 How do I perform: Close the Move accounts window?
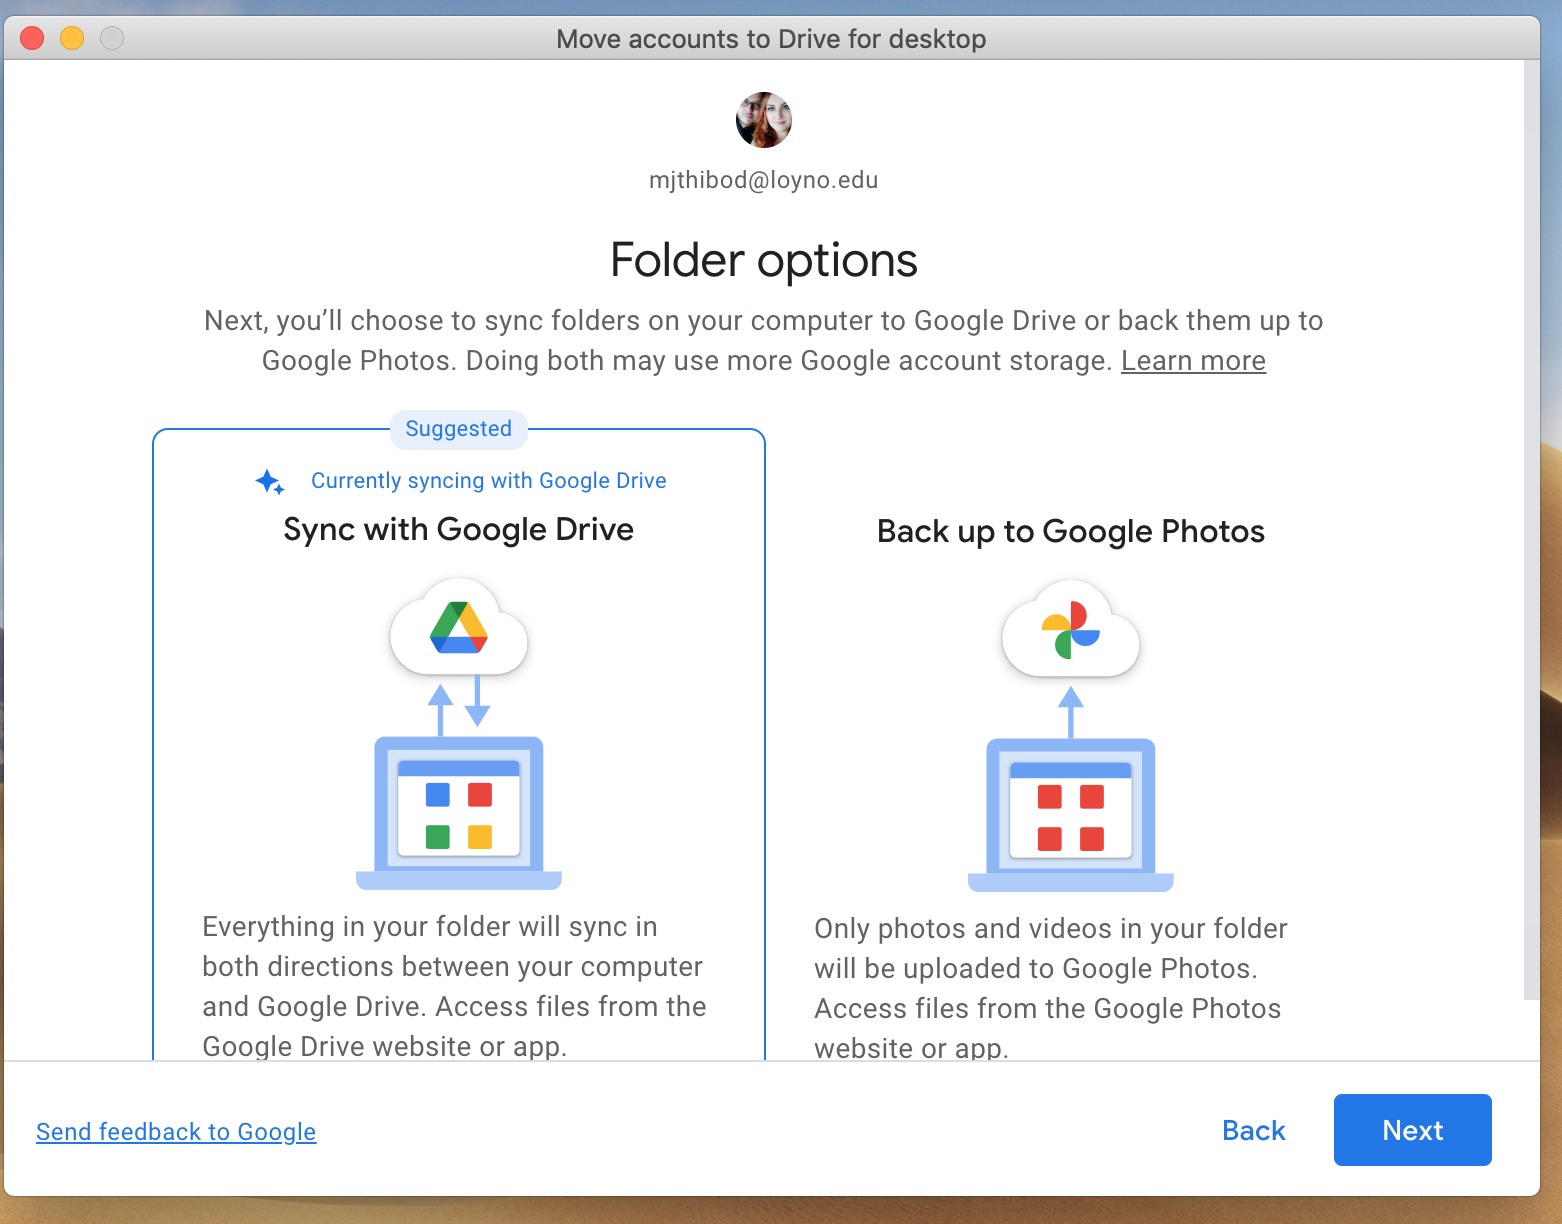(x=32, y=38)
